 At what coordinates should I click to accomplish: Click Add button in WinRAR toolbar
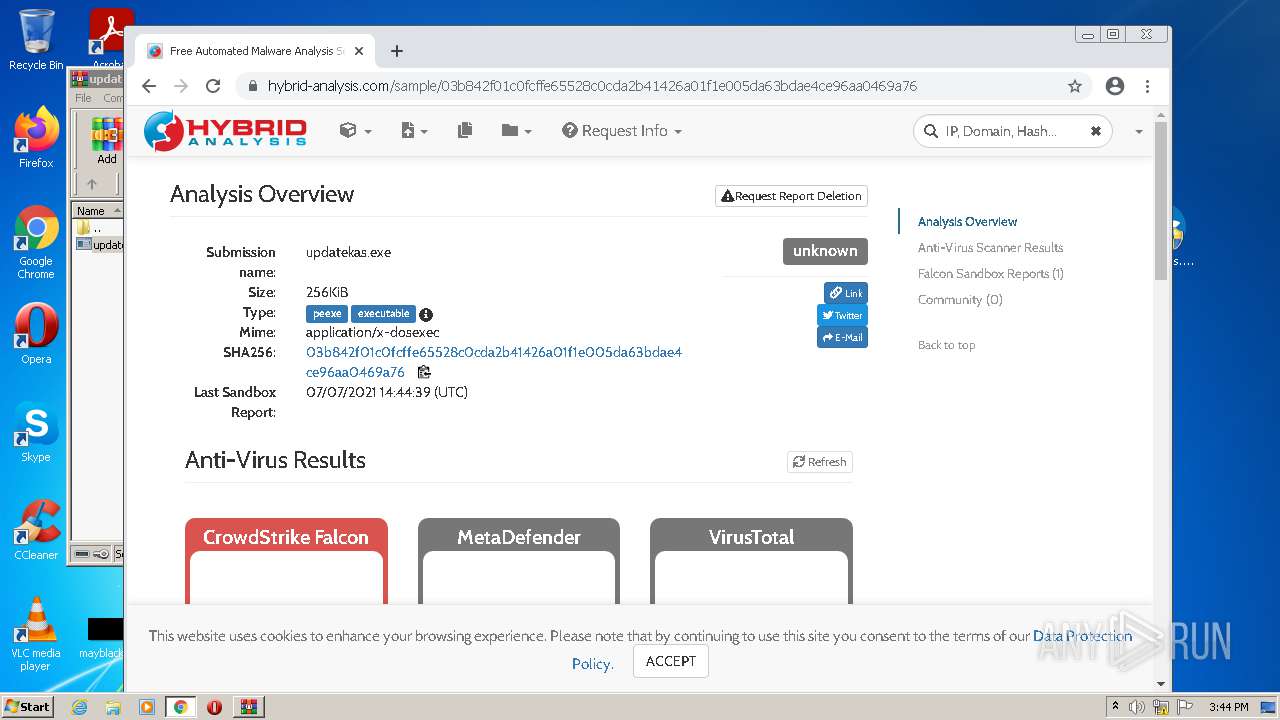coord(106,141)
